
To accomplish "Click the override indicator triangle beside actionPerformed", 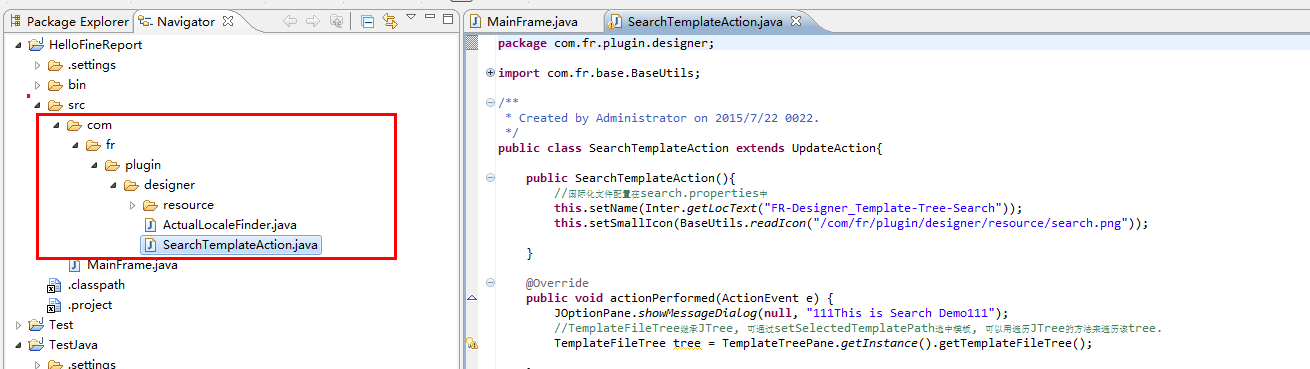I will coord(472,298).
